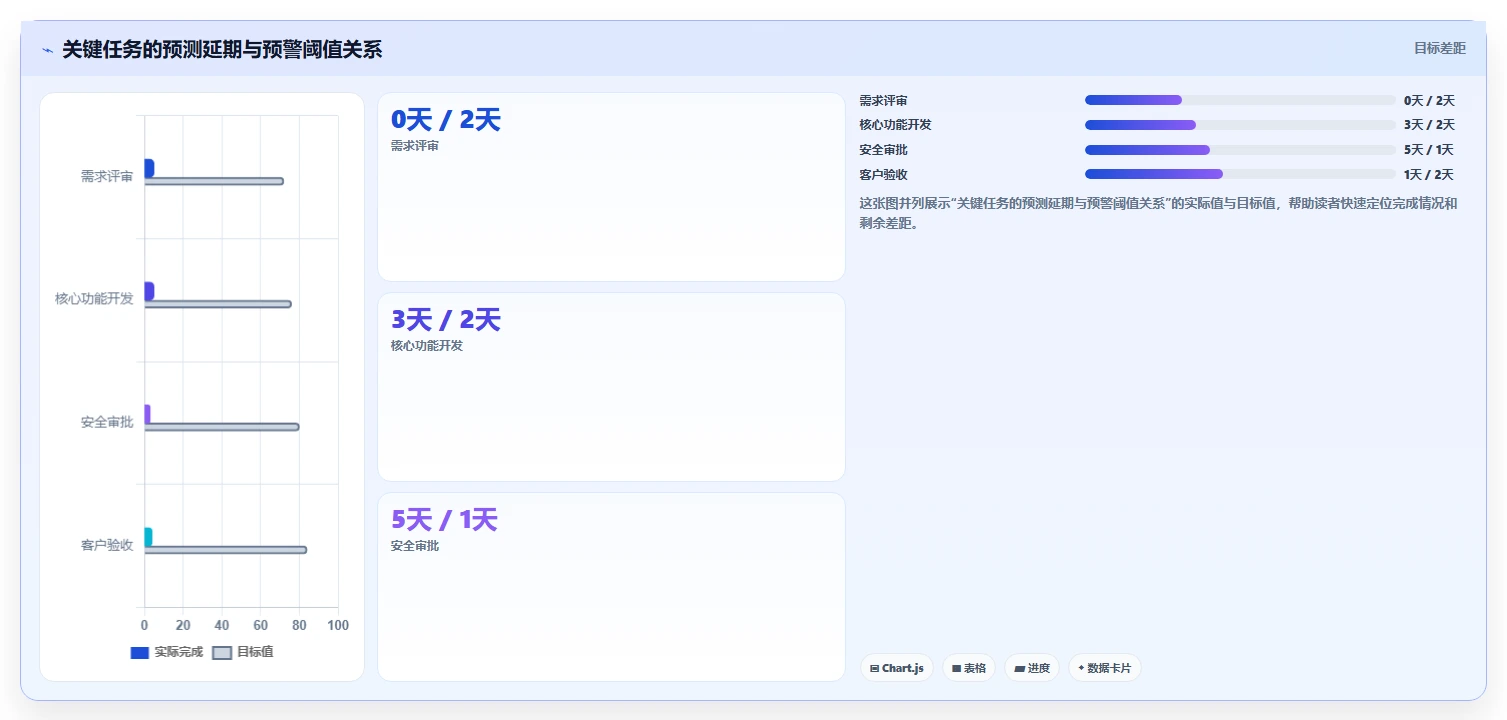Screen dimensions: 1507x720
Task: Select the Chart.js tag chip
Action: (897, 668)
